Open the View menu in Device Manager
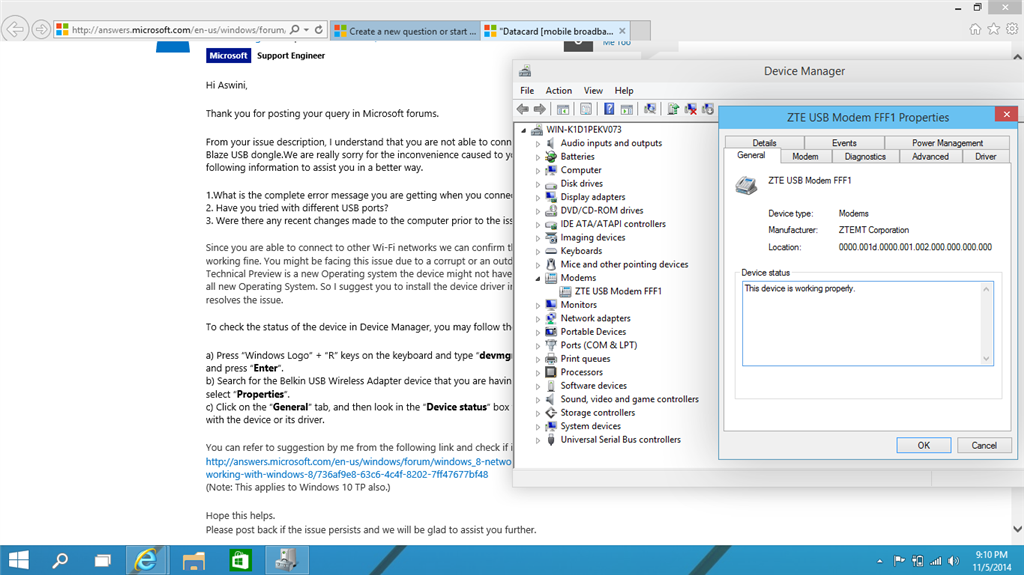Image resolution: width=1024 pixels, height=575 pixels. click(x=593, y=91)
